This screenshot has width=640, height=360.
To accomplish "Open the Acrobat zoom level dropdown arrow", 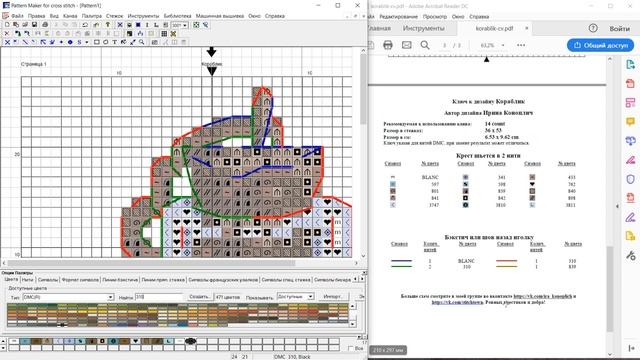I will pos(503,45).
